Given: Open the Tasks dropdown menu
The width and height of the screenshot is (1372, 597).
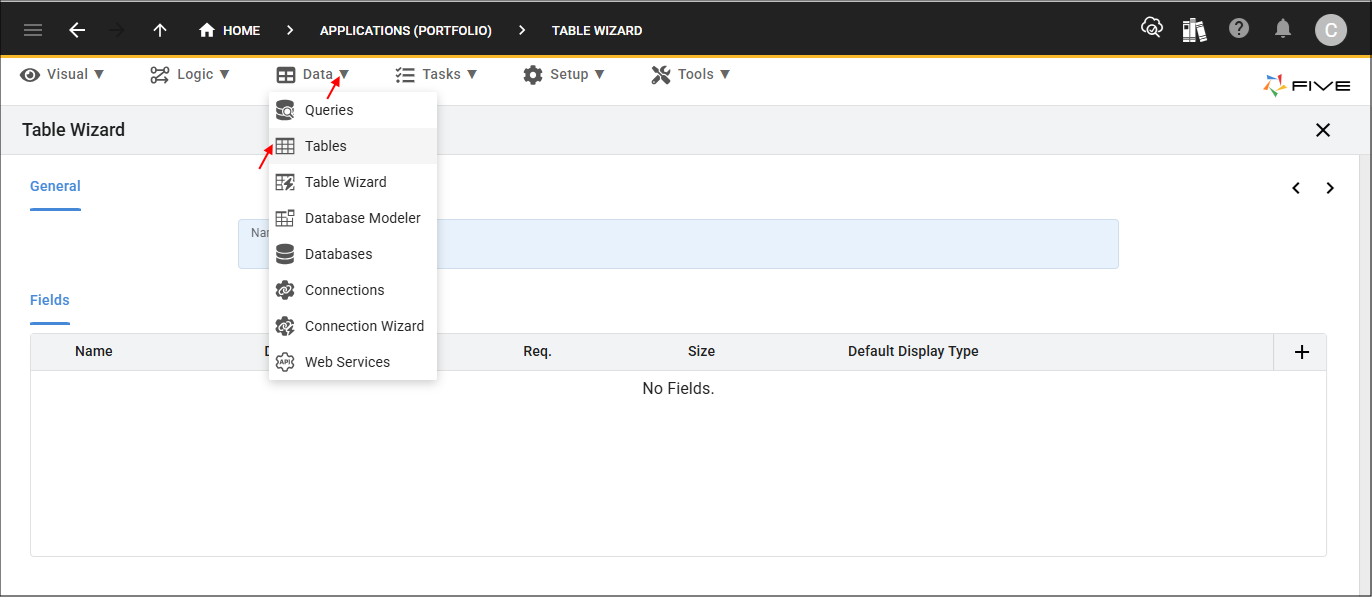Looking at the screenshot, I should pyautogui.click(x=436, y=74).
